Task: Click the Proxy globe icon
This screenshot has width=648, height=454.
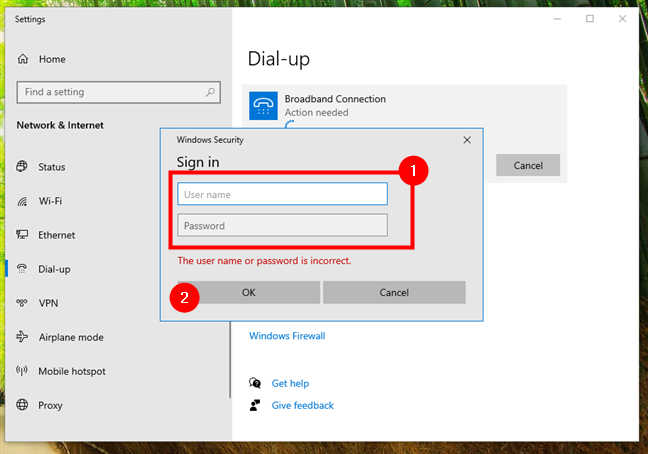Action: tap(22, 404)
